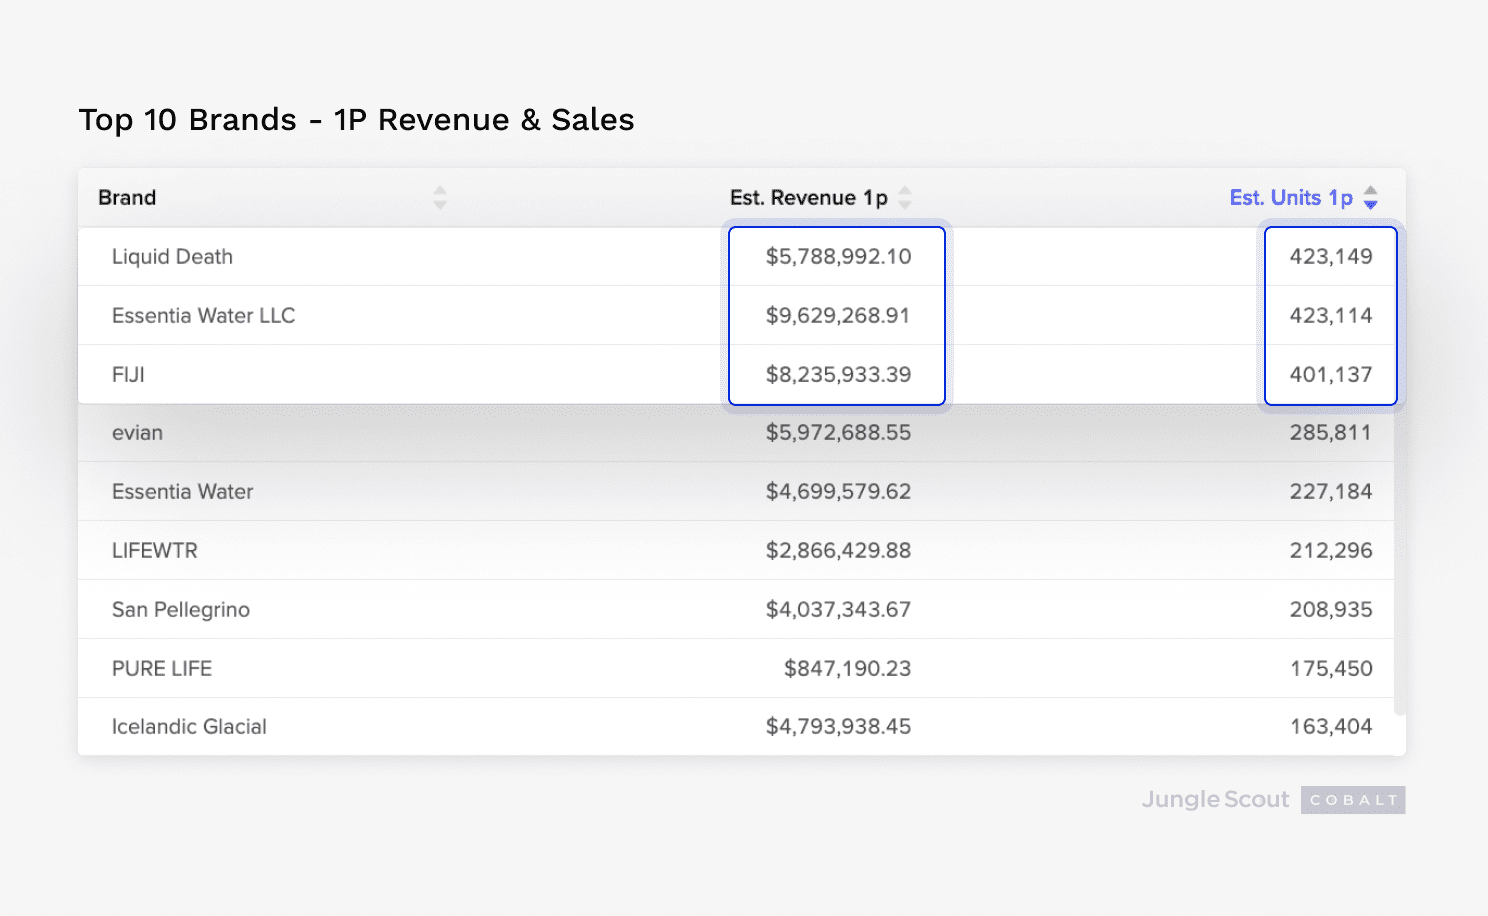This screenshot has width=1488, height=916.
Task: Click units value 401,137
Action: pos(1331,375)
